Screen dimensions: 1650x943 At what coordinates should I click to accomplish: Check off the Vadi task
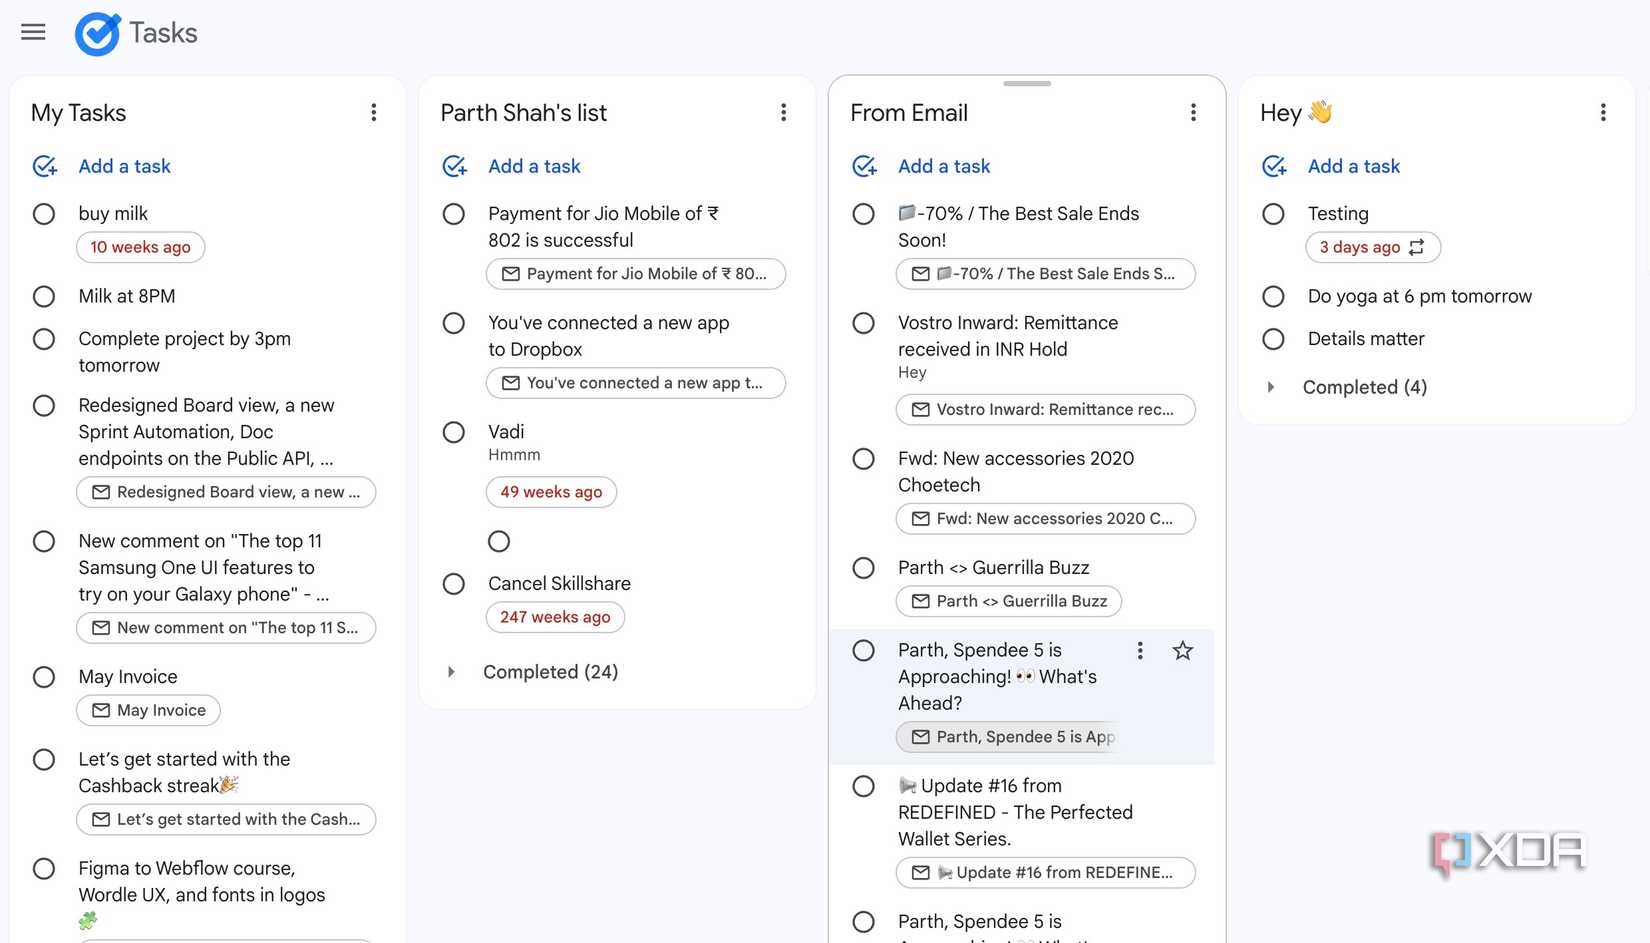454,432
